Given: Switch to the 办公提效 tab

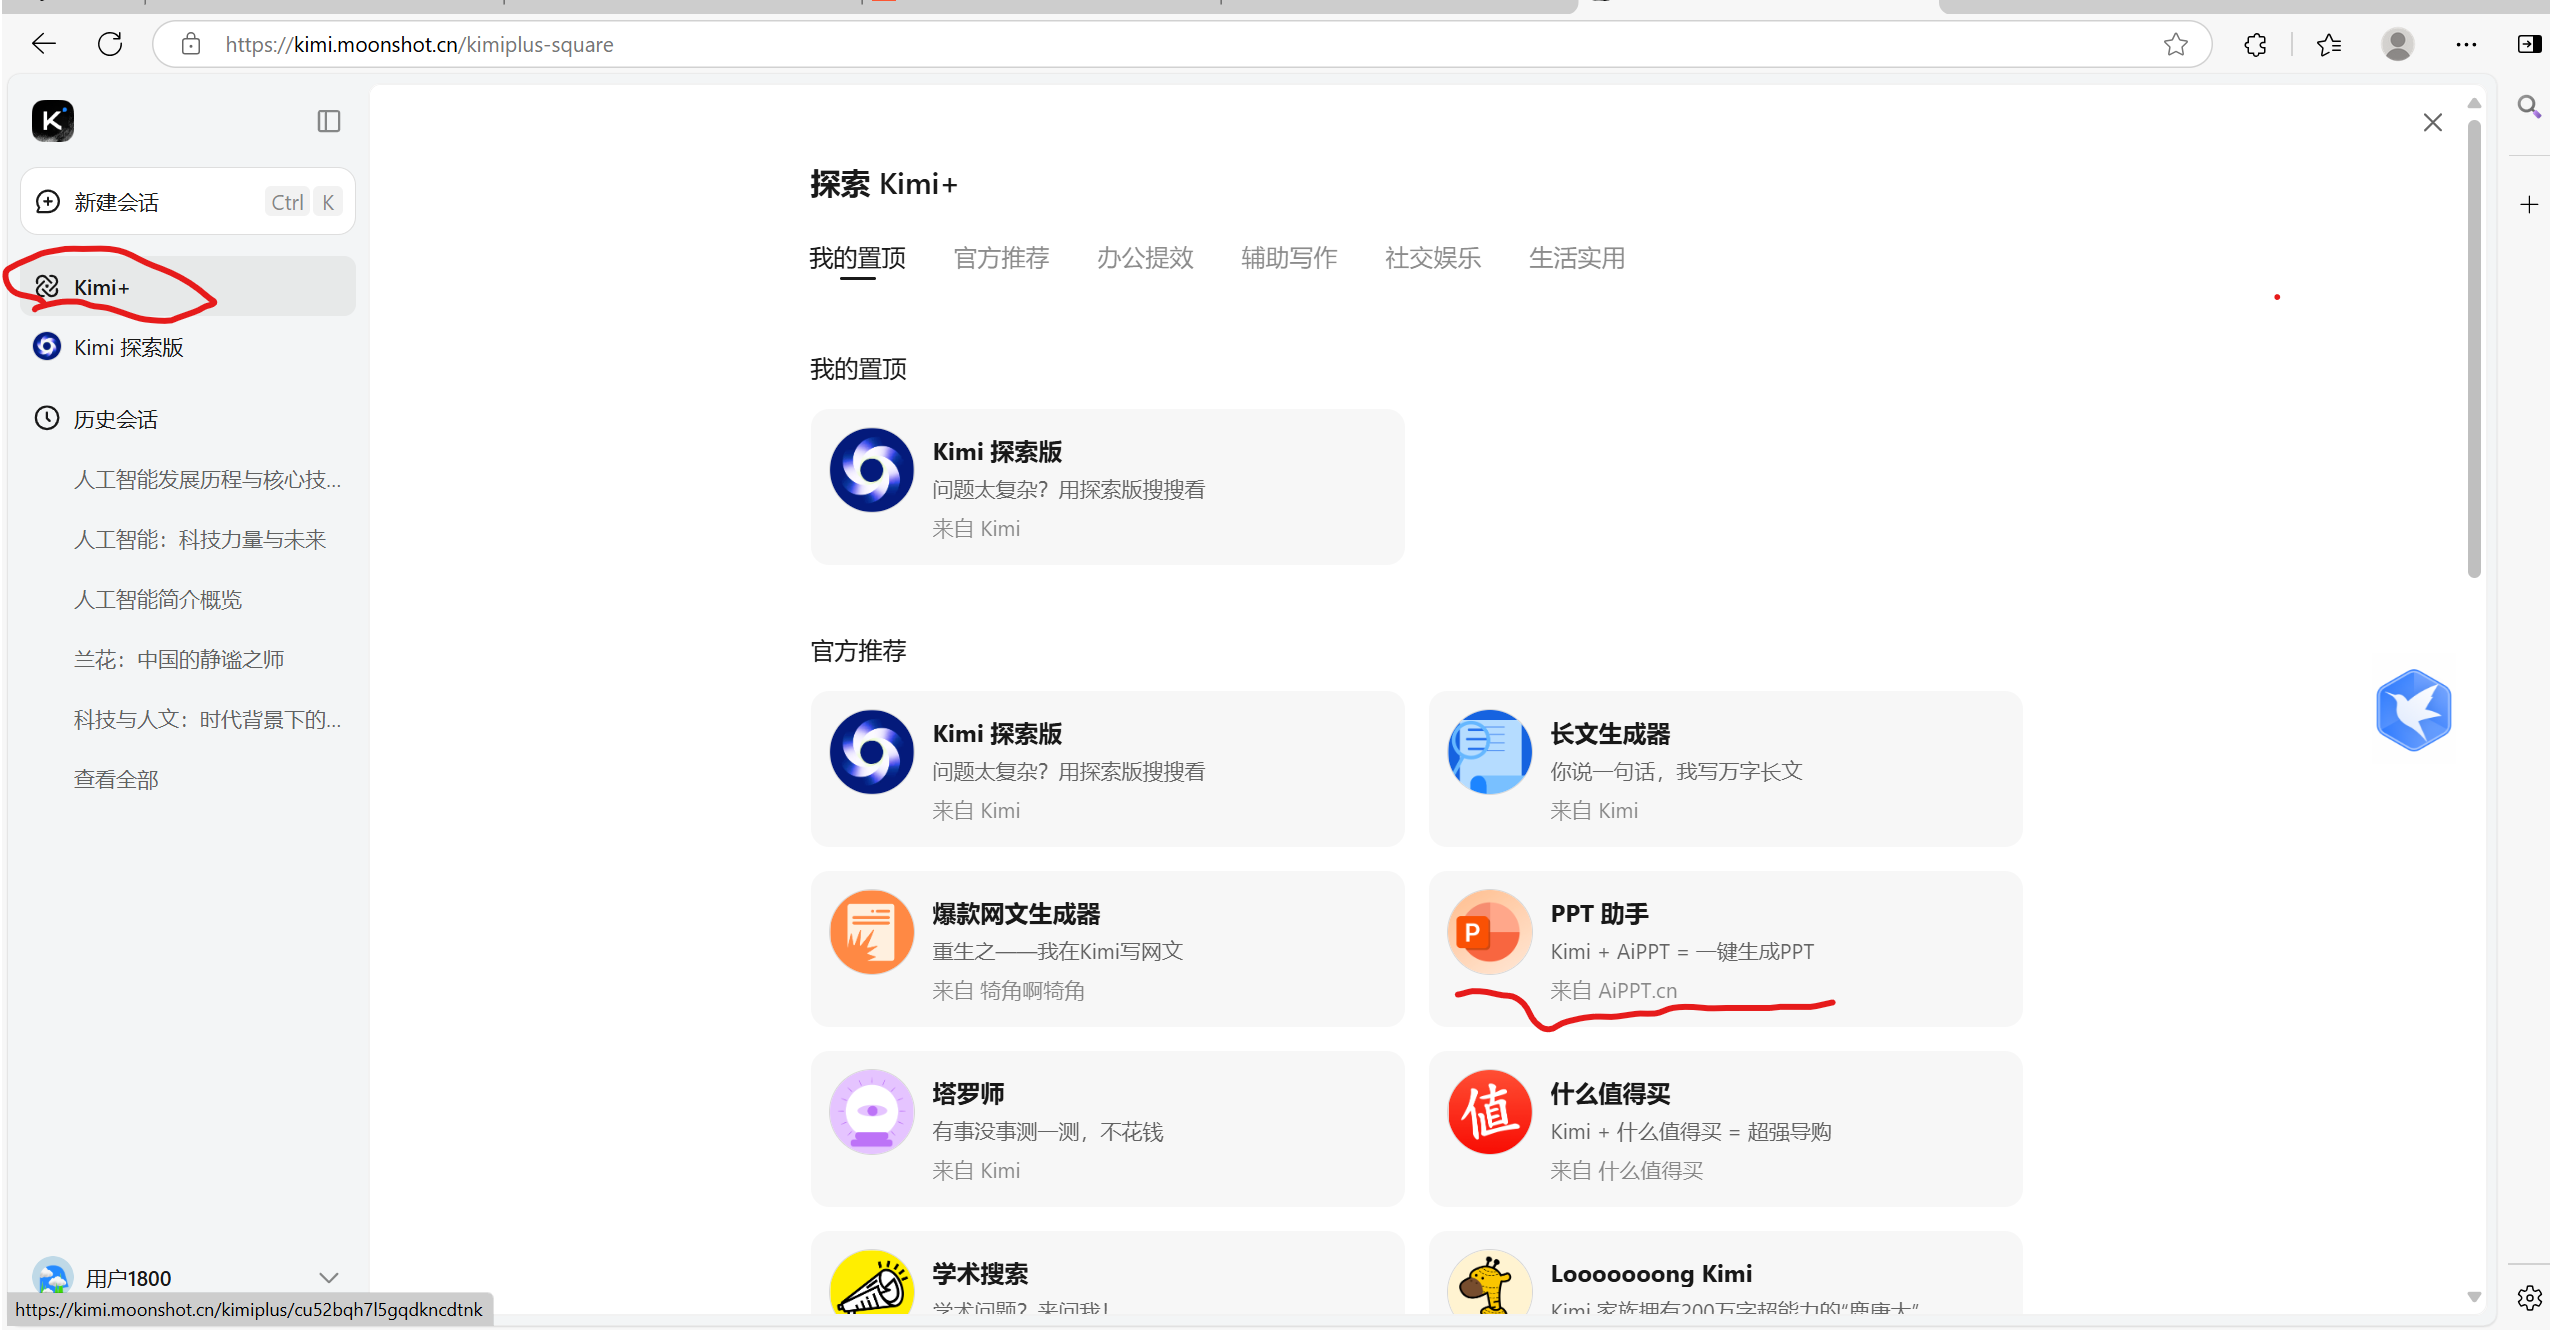Looking at the screenshot, I should point(1145,258).
